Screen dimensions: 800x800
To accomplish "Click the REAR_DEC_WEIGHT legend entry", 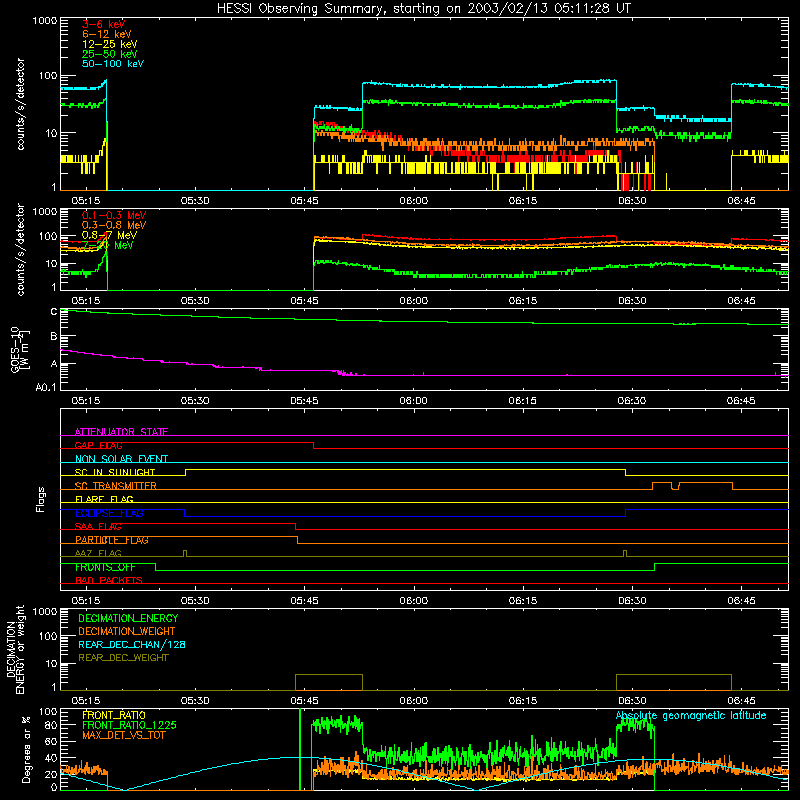I will pyautogui.click(x=123, y=658).
